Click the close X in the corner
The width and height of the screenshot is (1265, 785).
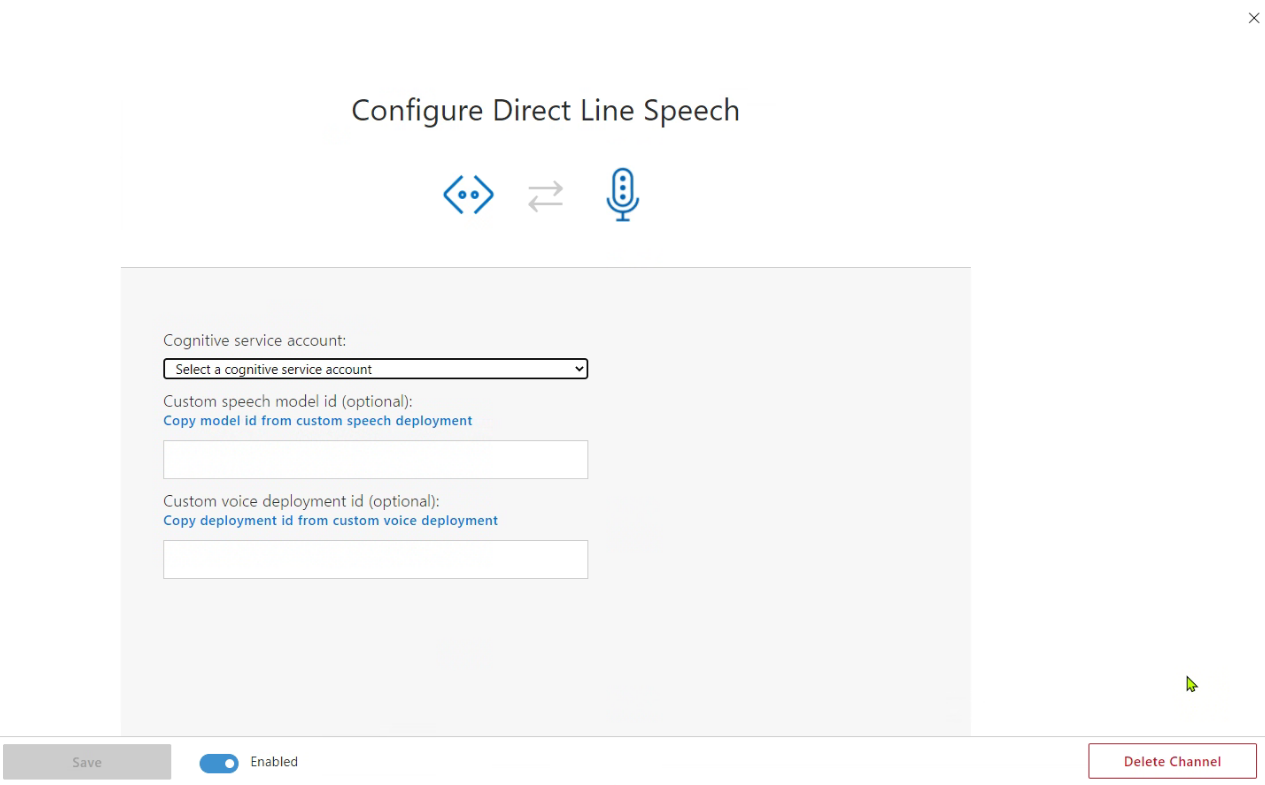tap(1253, 17)
